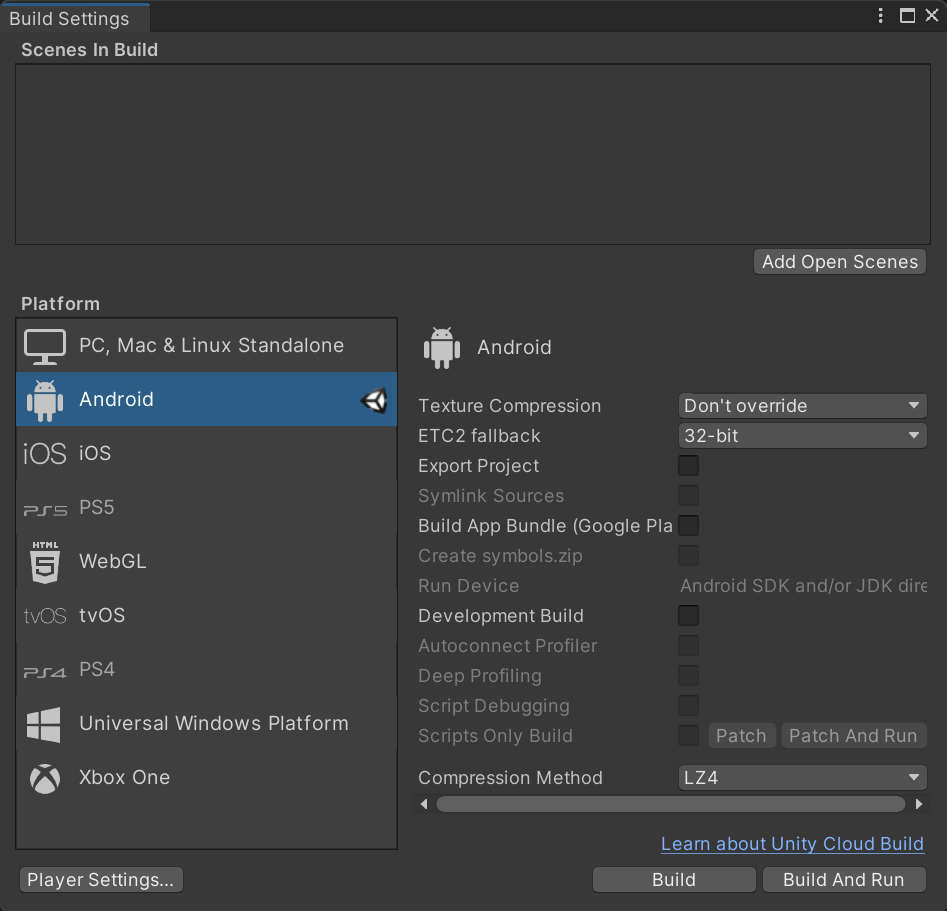
Task: Toggle the Symlink Sources checkbox
Action: [x=689, y=495]
